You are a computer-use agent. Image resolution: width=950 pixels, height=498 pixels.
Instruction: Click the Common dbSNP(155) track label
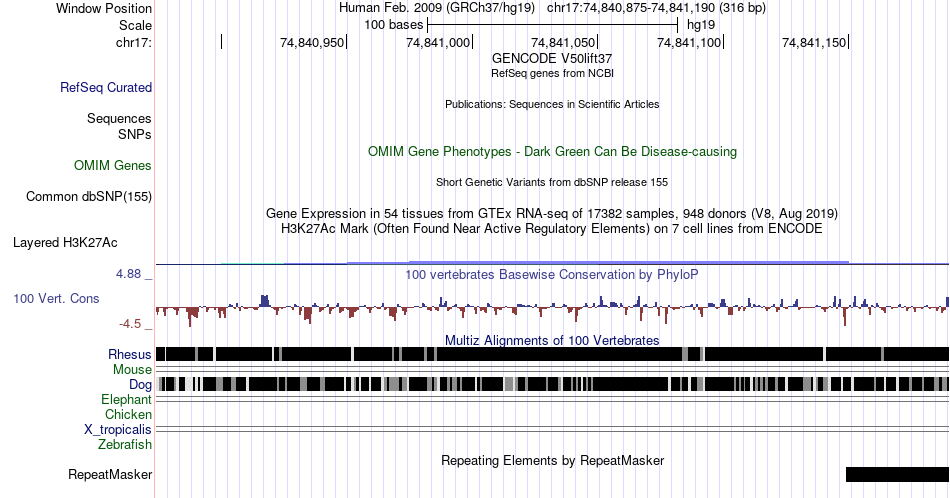click(x=89, y=196)
